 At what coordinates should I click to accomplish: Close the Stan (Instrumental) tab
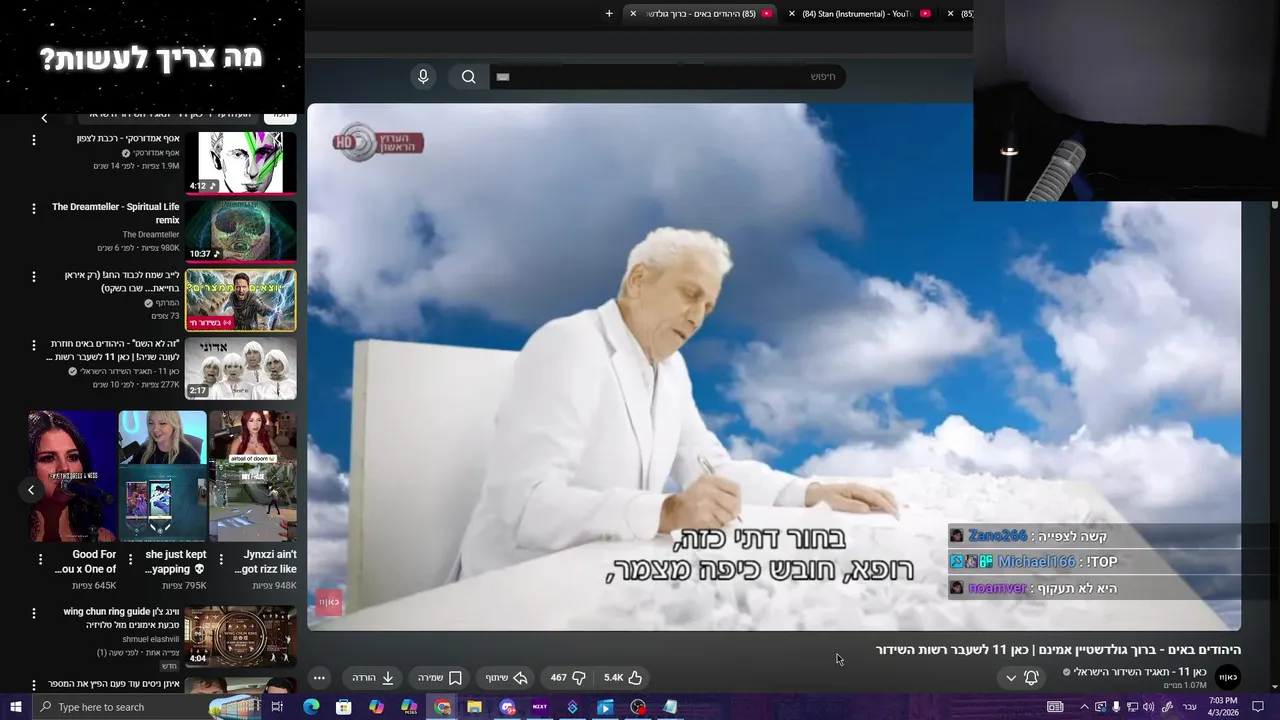[x=792, y=13]
